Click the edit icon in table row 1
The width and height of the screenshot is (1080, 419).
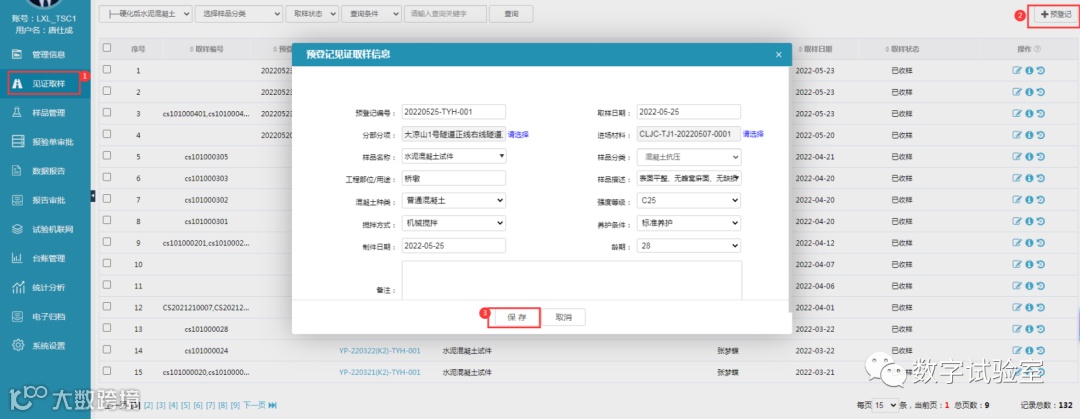coord(1017,70)
